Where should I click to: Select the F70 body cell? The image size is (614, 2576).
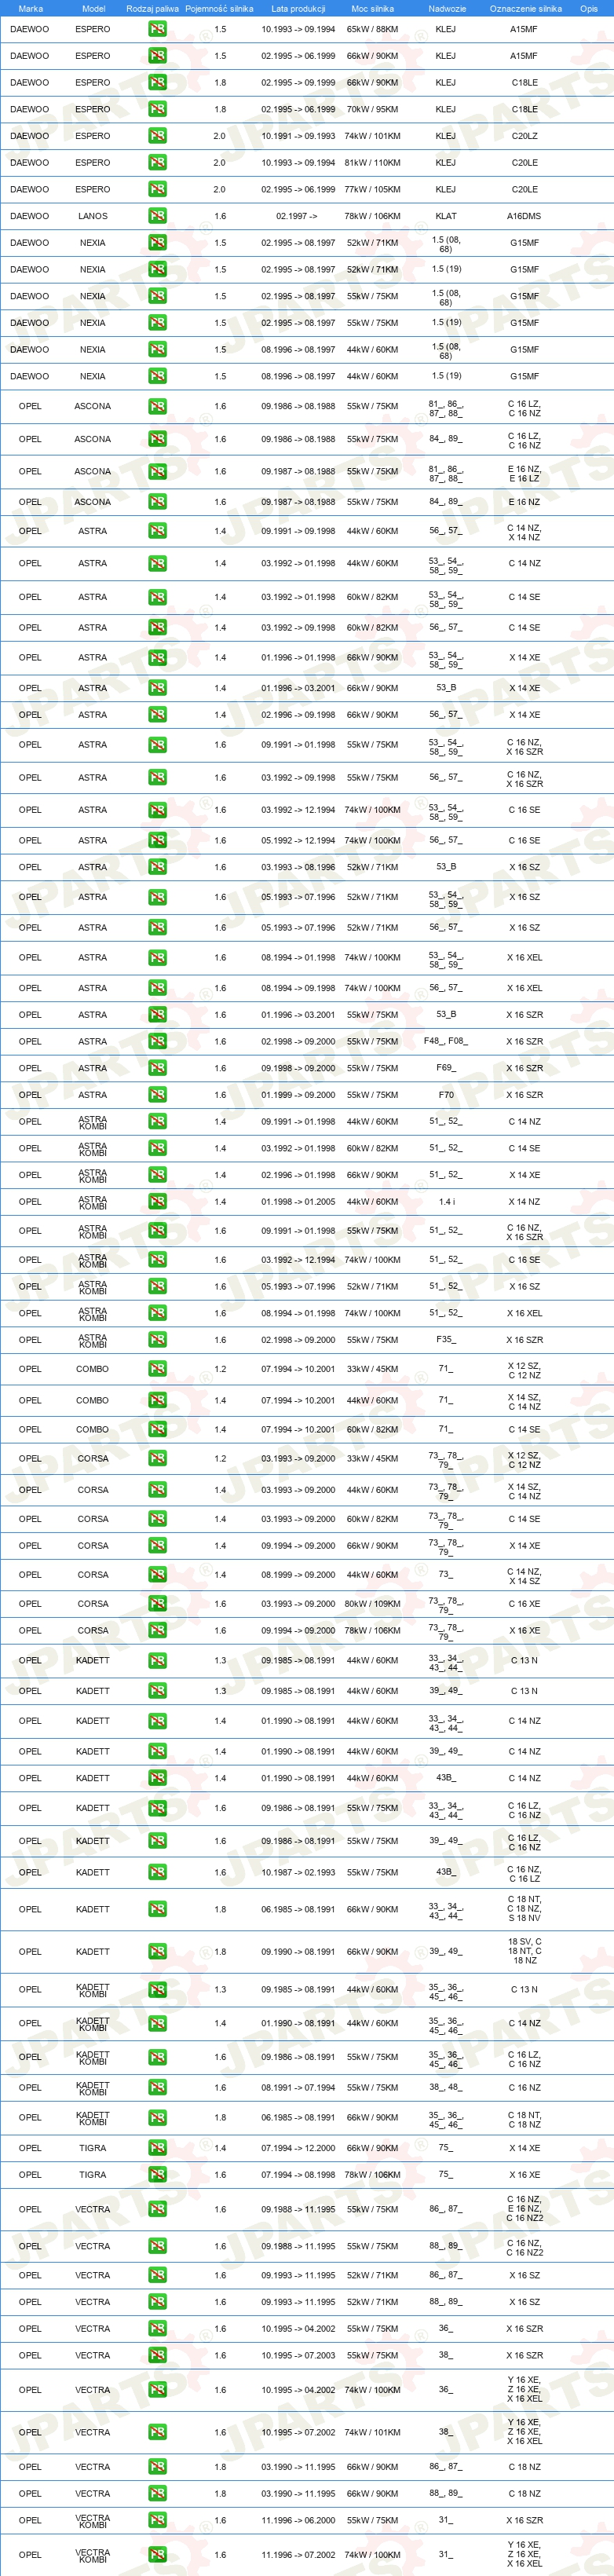pyautogui.click(x=446, y=1095)
